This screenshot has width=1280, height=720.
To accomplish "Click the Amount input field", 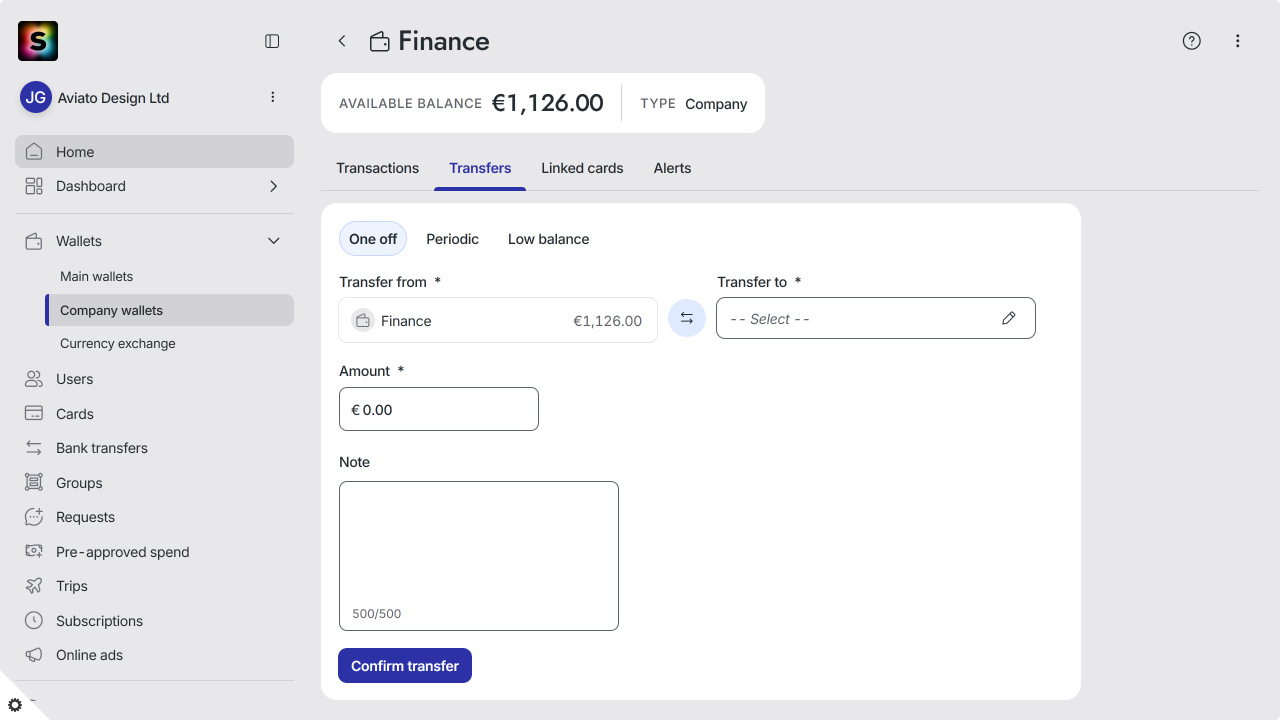I will (439, 409).
